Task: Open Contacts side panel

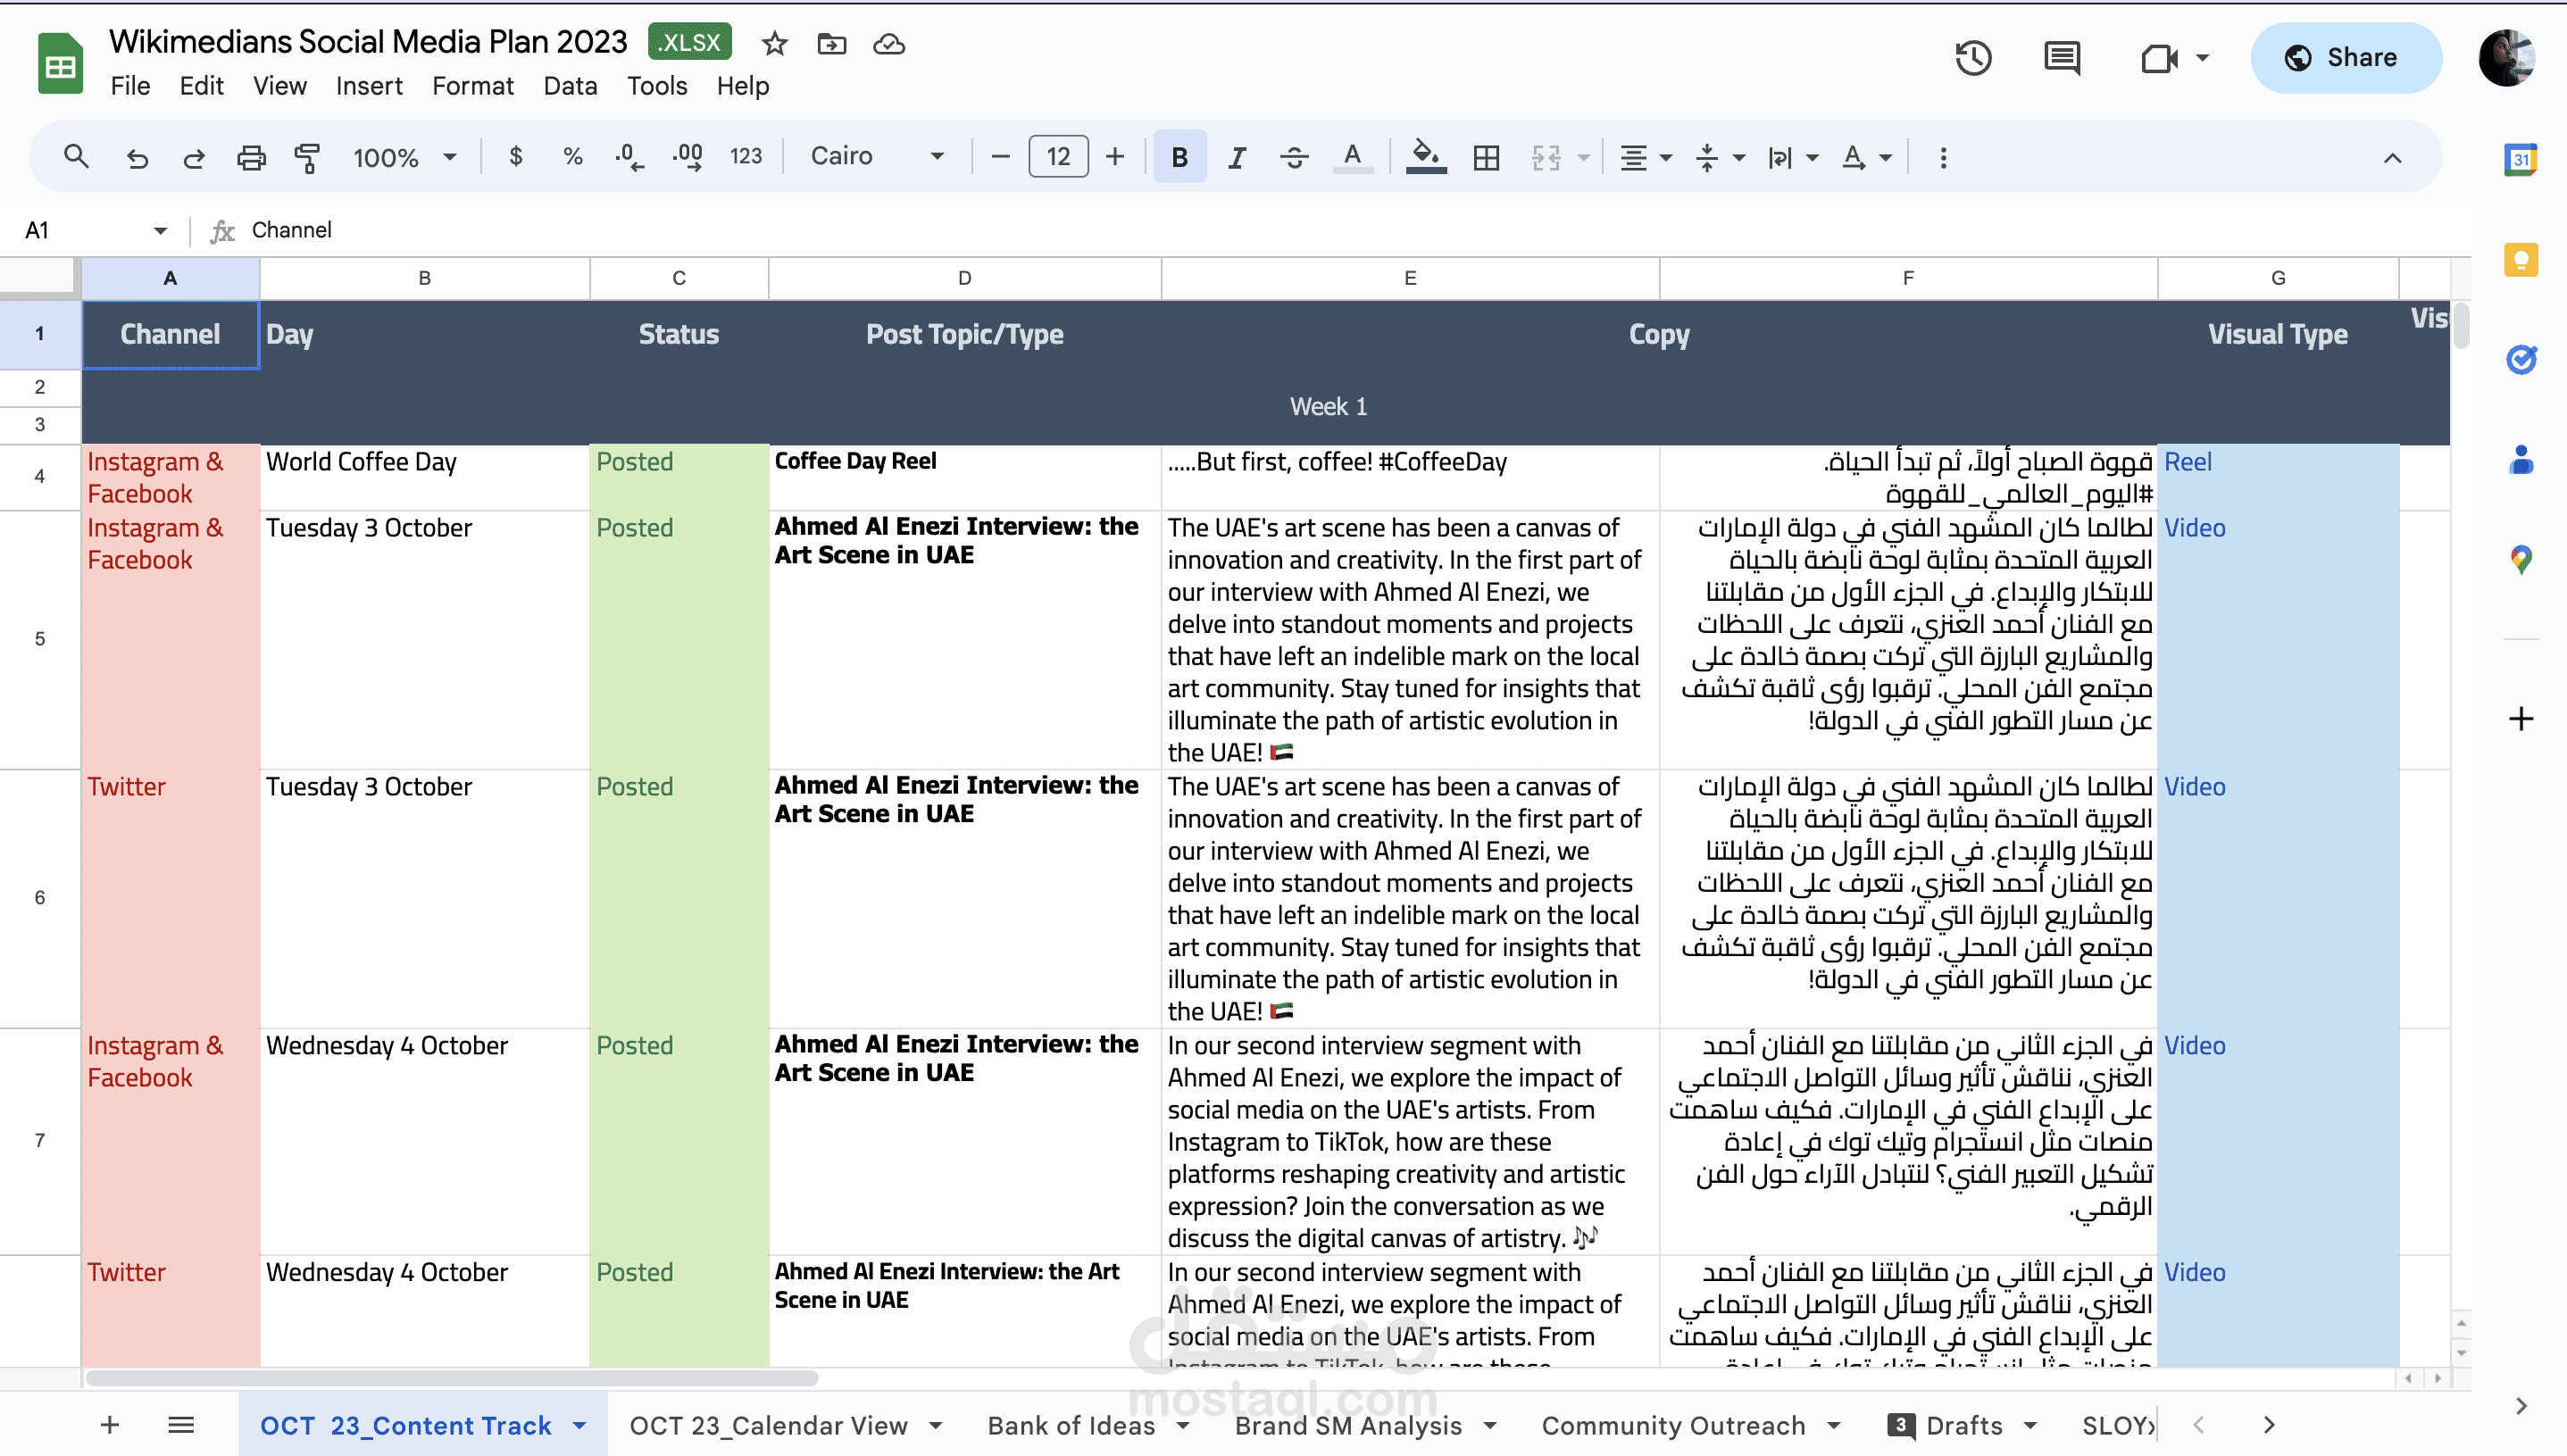Action: (x=2521, y=459)
